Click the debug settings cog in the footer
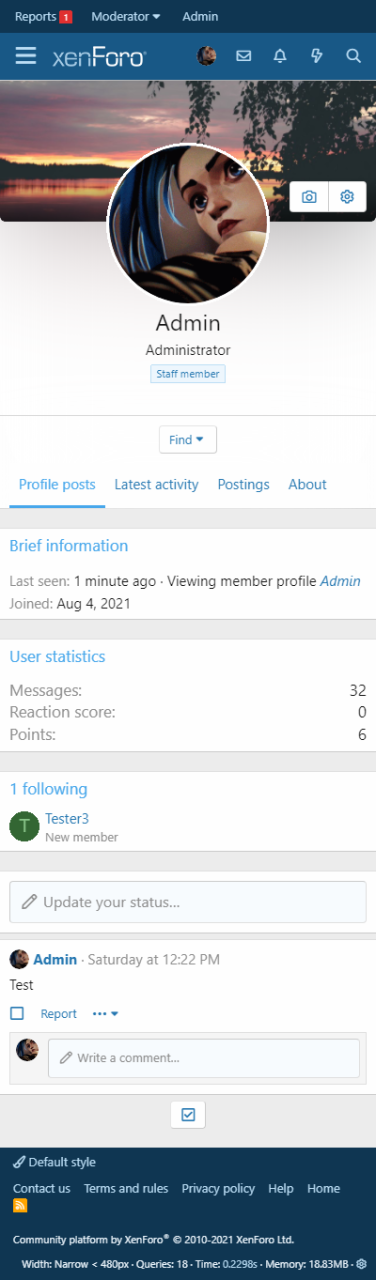The image size is (376, 1280). (361, 1264)
